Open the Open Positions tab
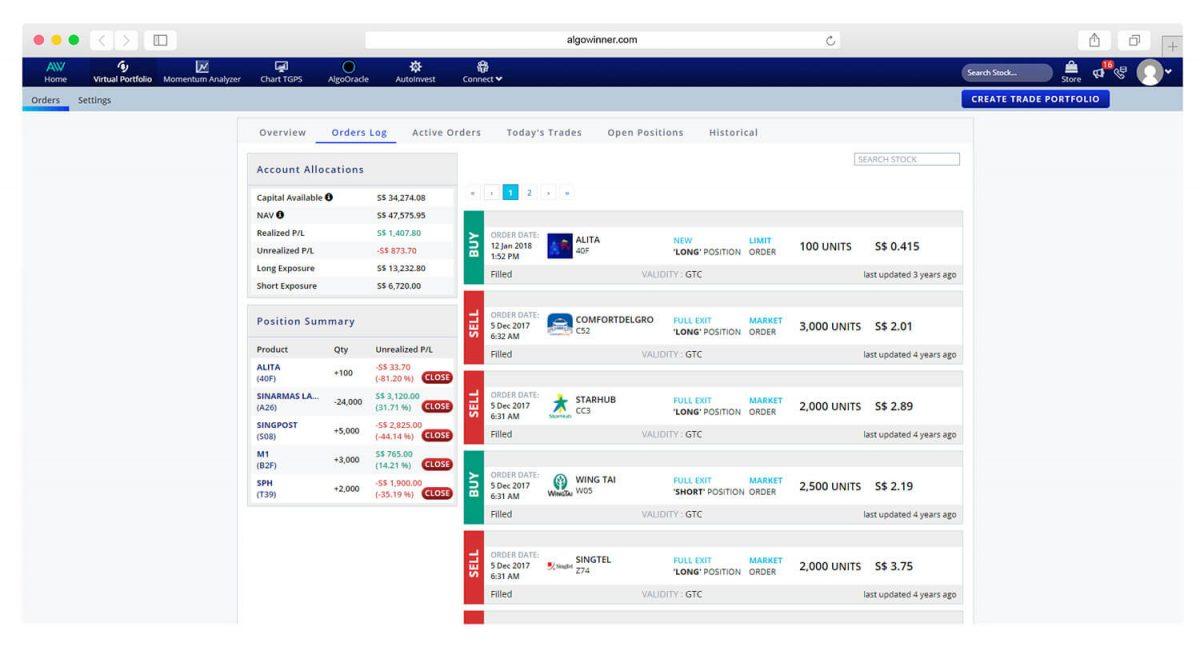The image size is (1200, 647). pos(647,133)
